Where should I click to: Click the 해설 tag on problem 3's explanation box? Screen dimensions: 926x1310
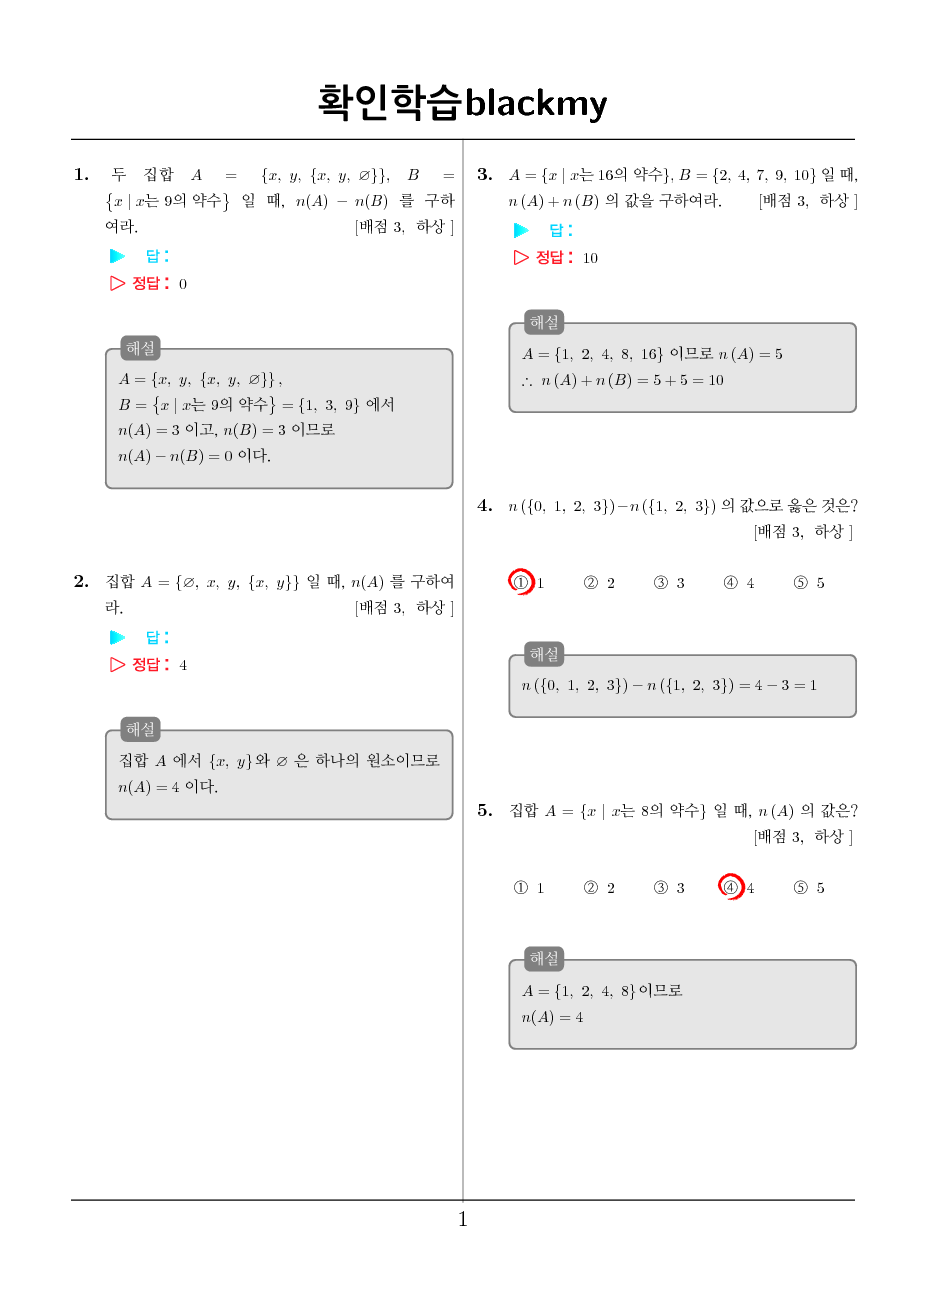(x=544, y=322)
